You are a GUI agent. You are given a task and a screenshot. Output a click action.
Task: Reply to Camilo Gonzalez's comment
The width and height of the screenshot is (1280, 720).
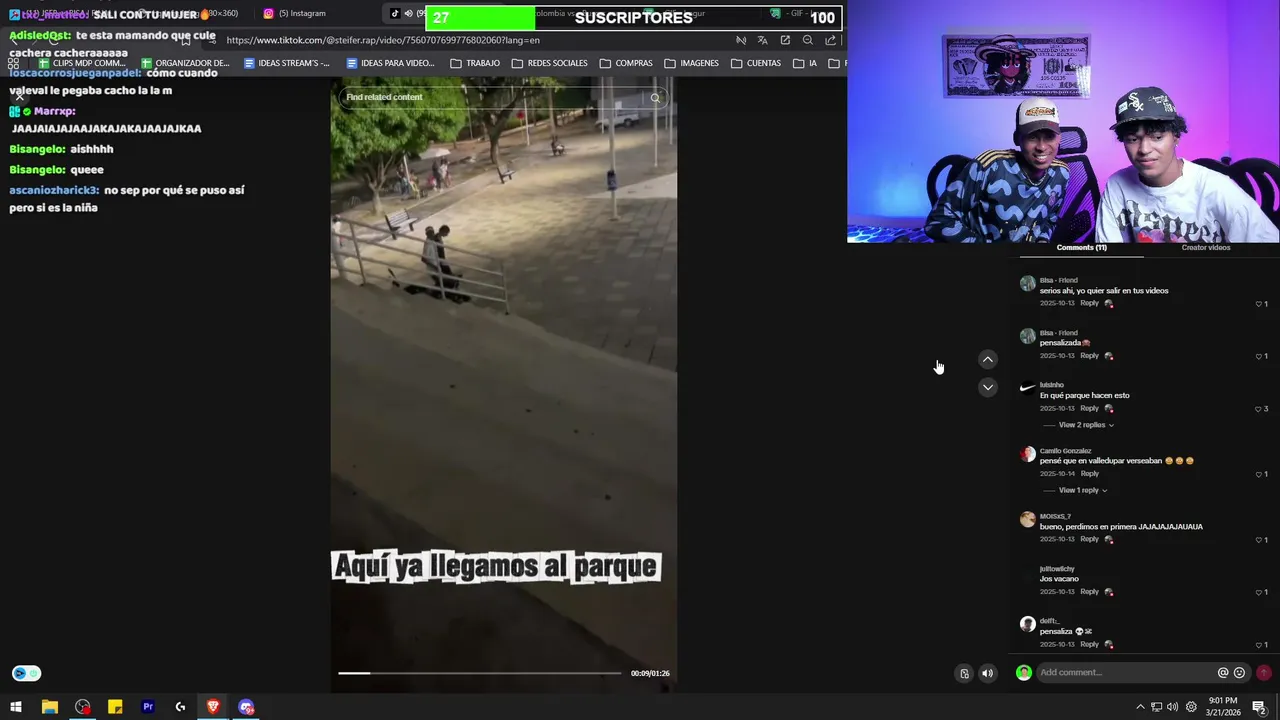point(1089,474)
